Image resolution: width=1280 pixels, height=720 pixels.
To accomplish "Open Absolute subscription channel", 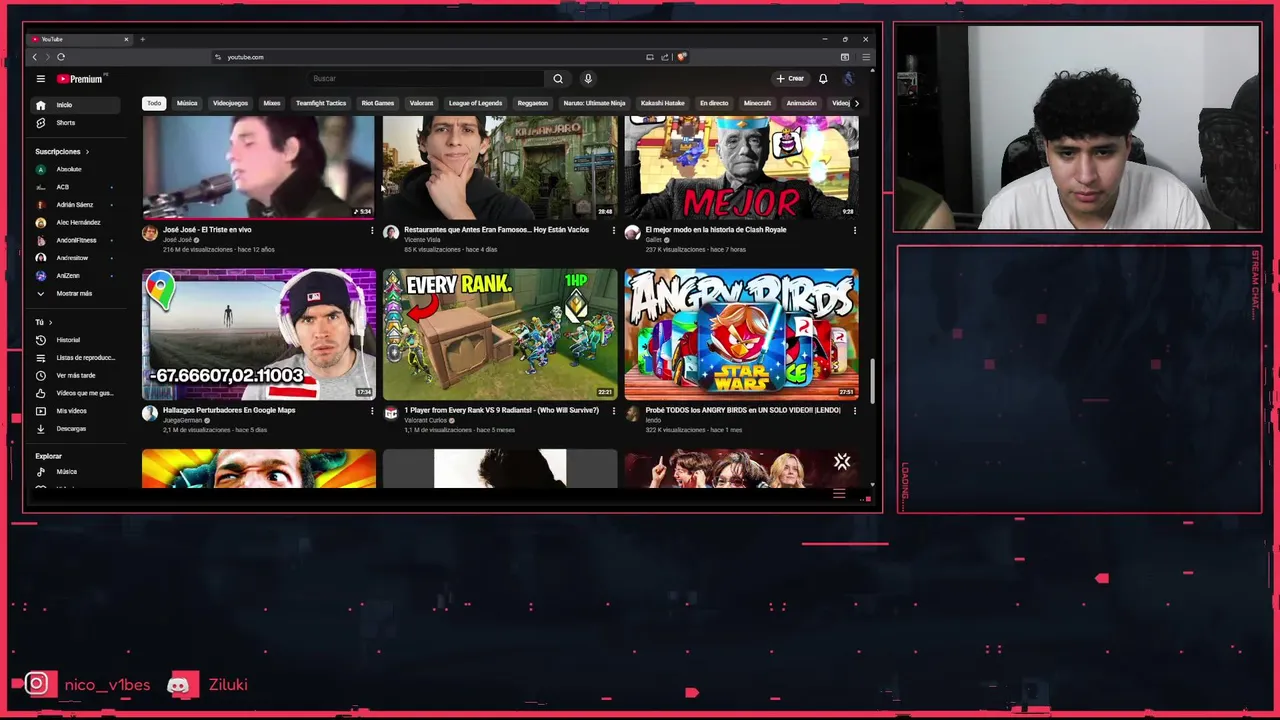I will (x=77, y=170).
